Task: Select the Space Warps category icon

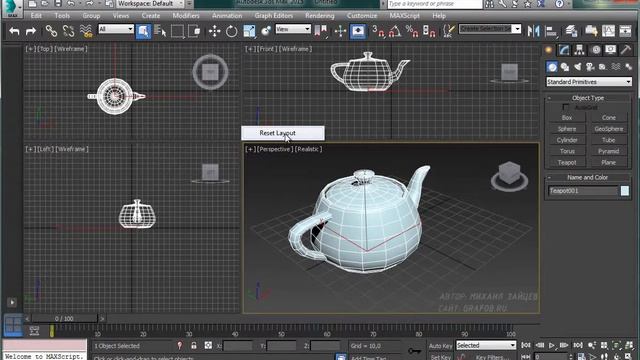Action: [x=616, y=67]
